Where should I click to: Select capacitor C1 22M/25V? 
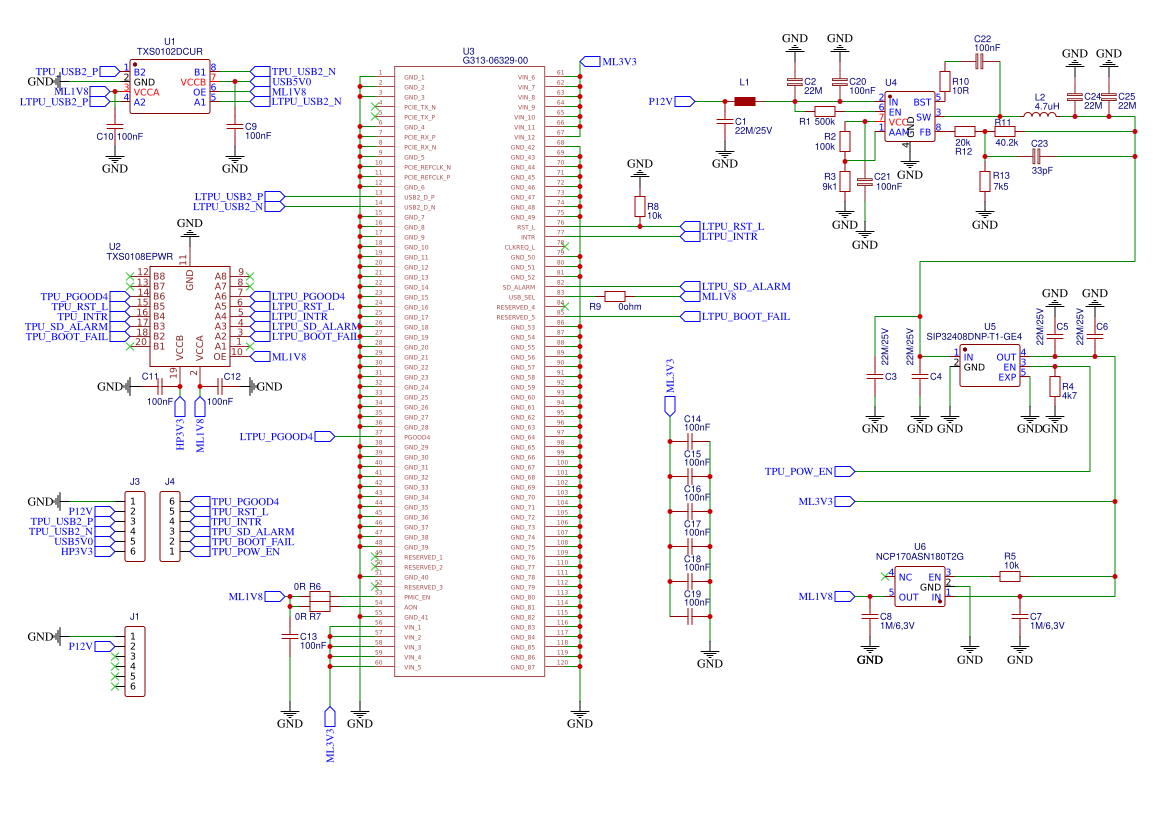725,121
